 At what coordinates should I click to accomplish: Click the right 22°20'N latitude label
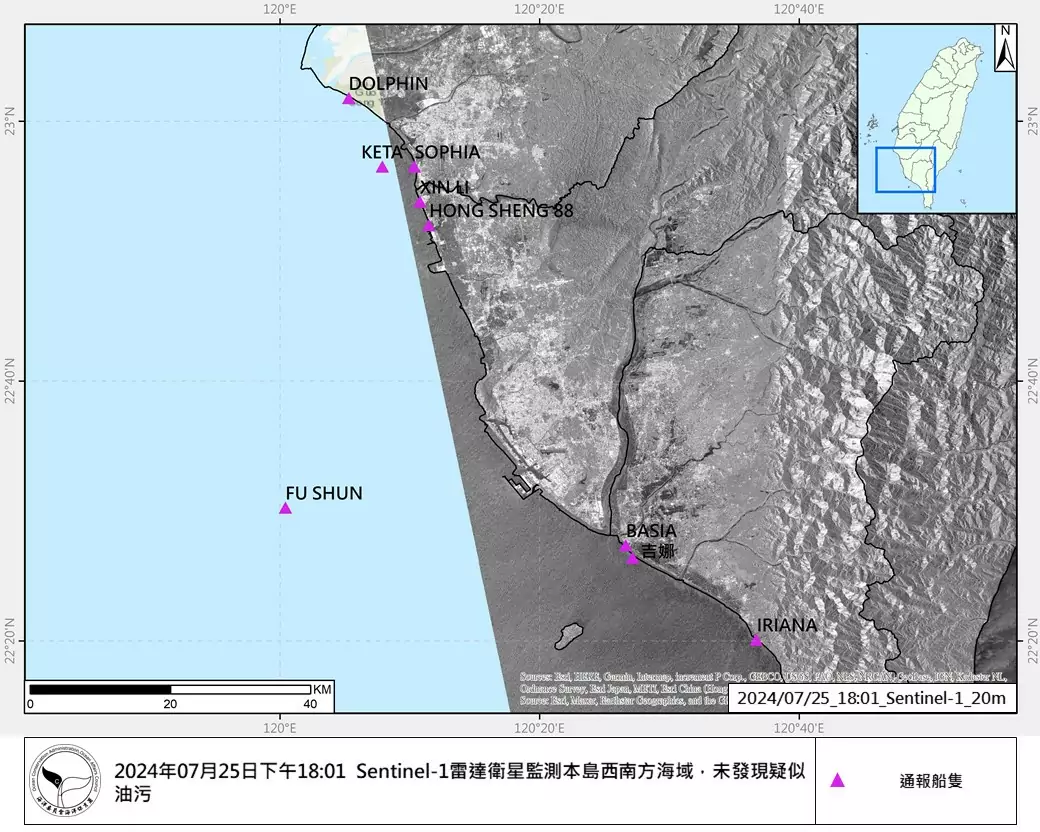click(1031, 641)
